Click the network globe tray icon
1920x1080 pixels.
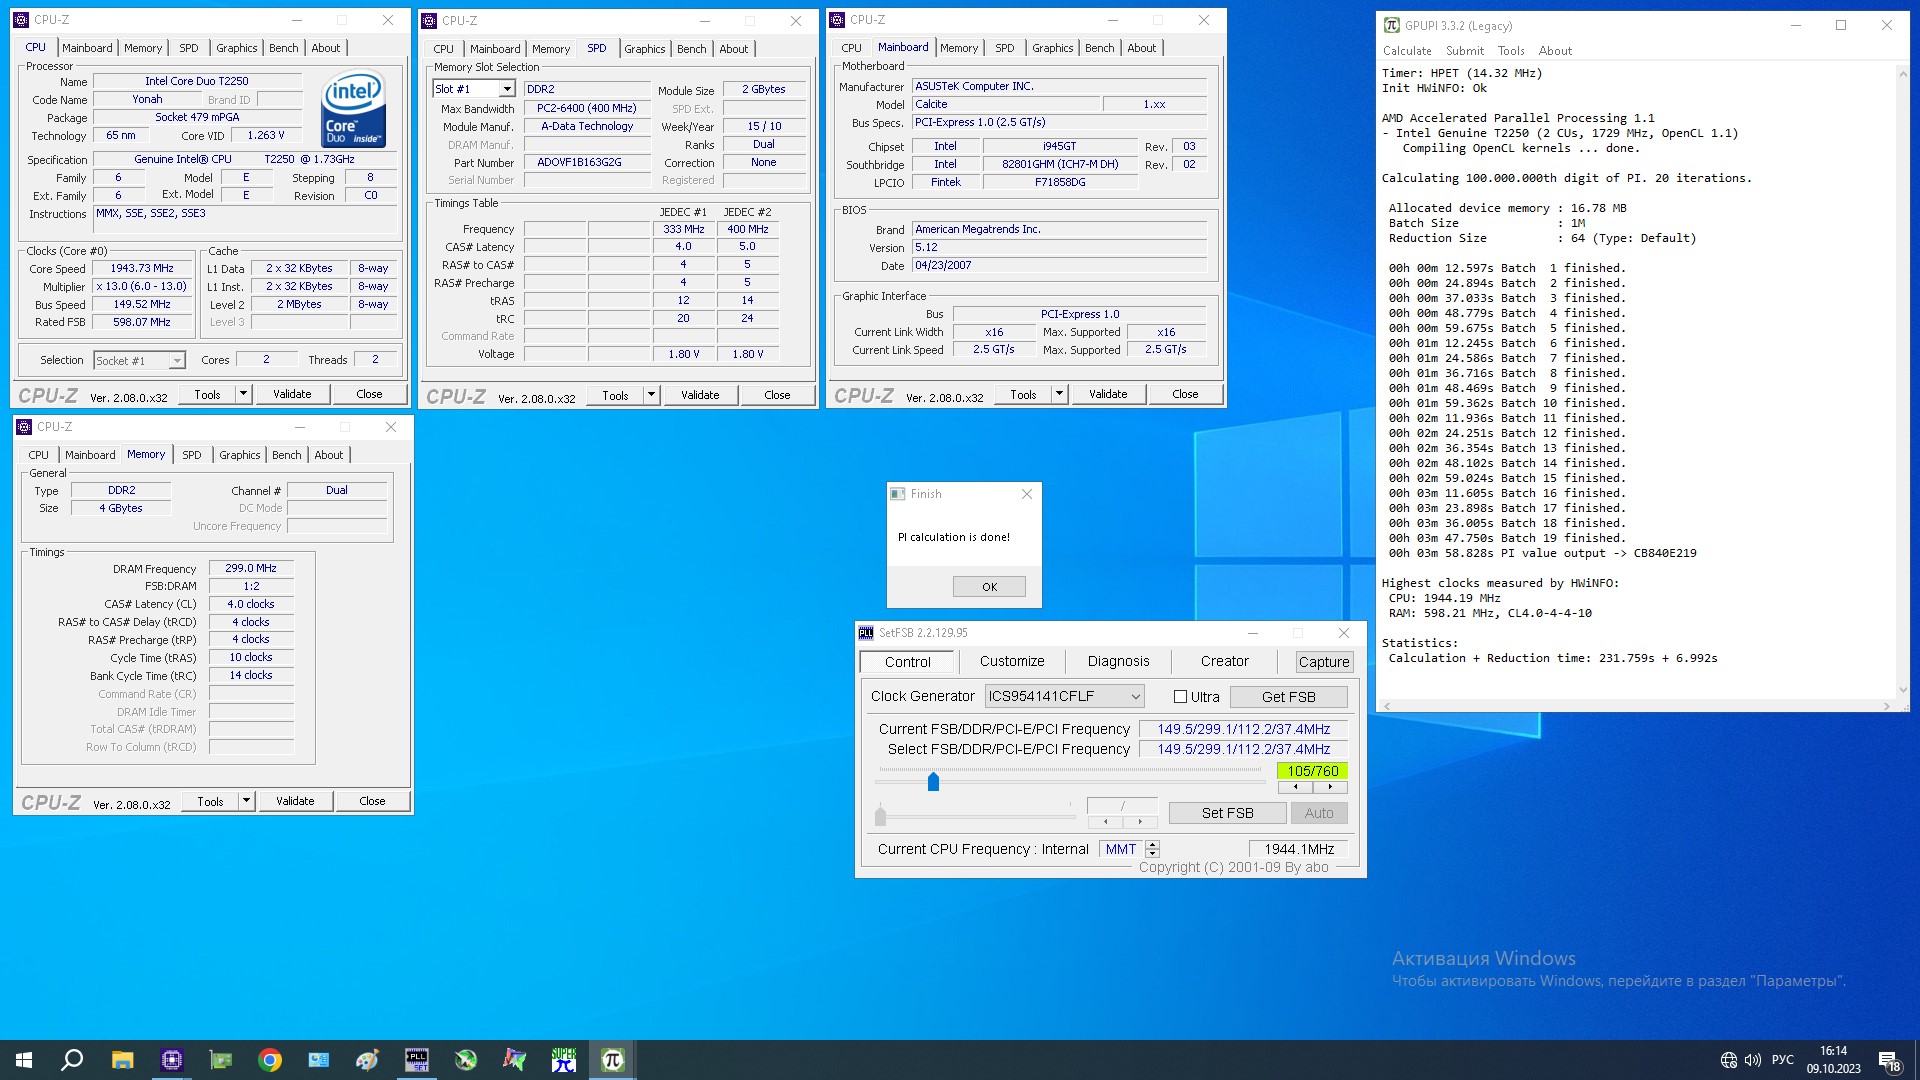[1728, 1060]
